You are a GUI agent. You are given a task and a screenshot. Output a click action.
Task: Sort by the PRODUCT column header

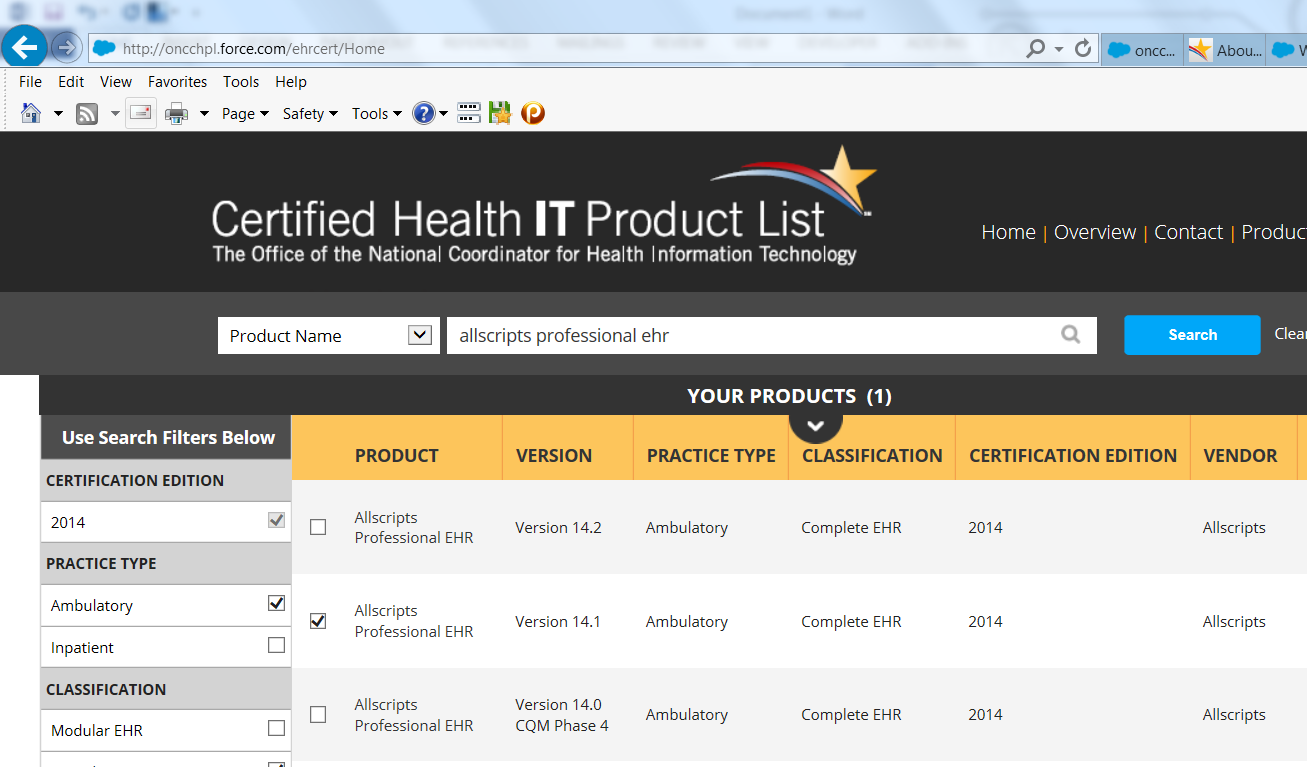[396, 455]
